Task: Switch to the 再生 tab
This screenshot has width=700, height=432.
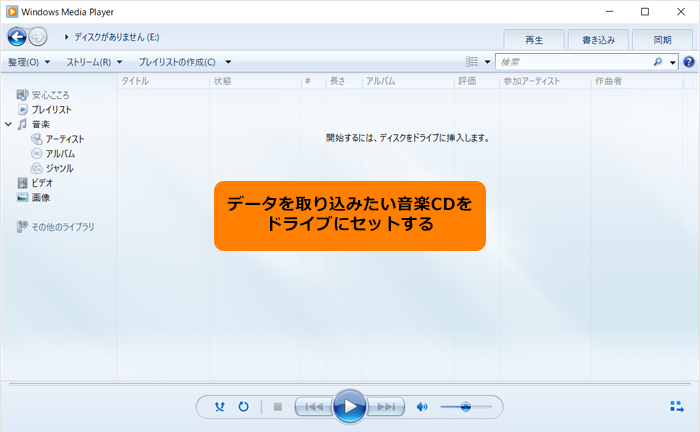Action: (534, 40)
